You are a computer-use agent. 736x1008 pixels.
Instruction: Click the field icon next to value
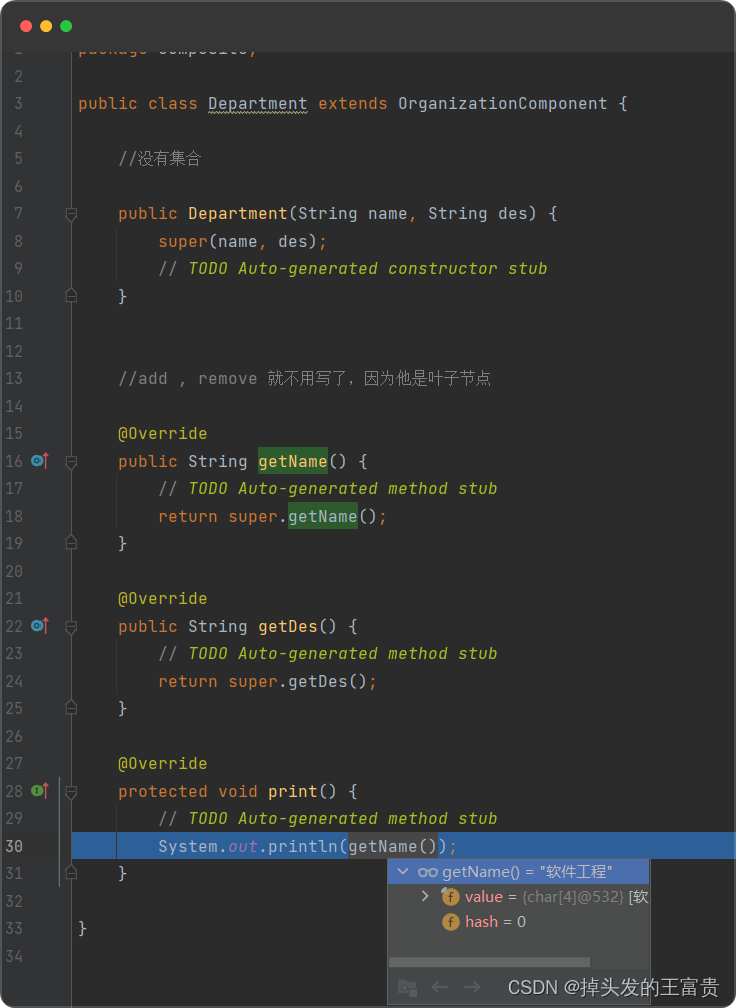coord(451,897)
